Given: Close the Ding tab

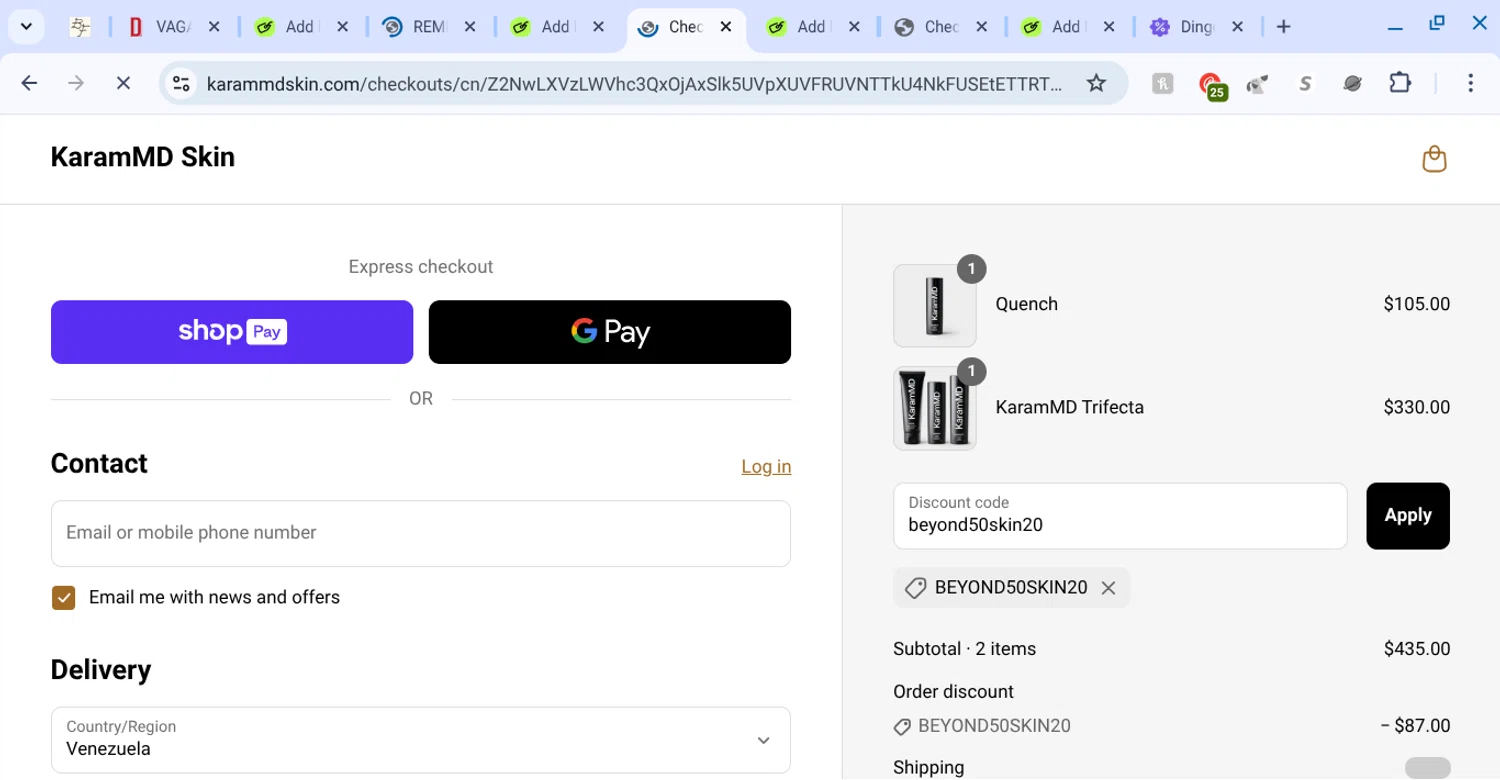Looking at the screenshot, I should [1238, 27].
